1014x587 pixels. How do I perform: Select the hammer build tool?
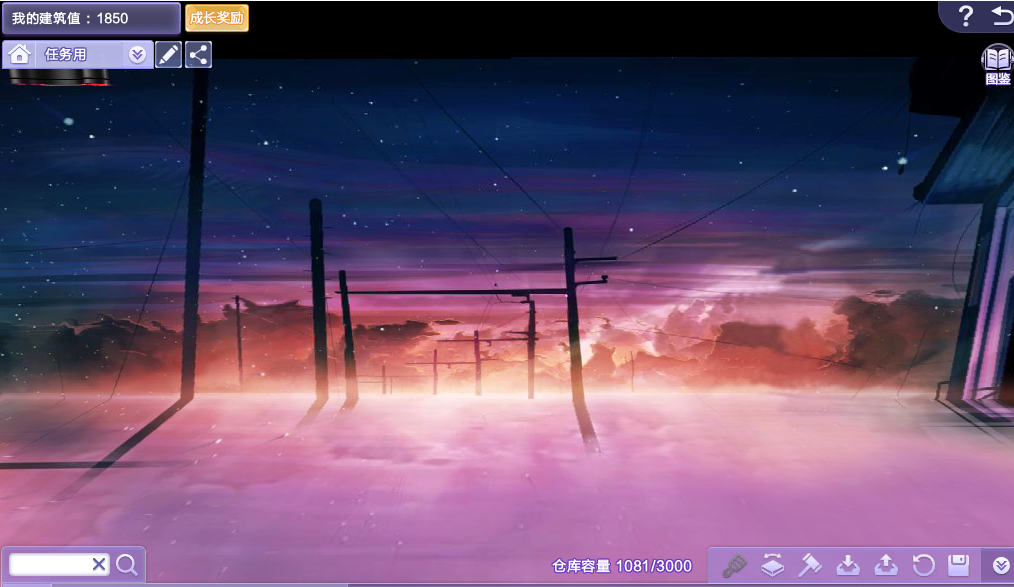pyautogui.click(x=810, y=566)
